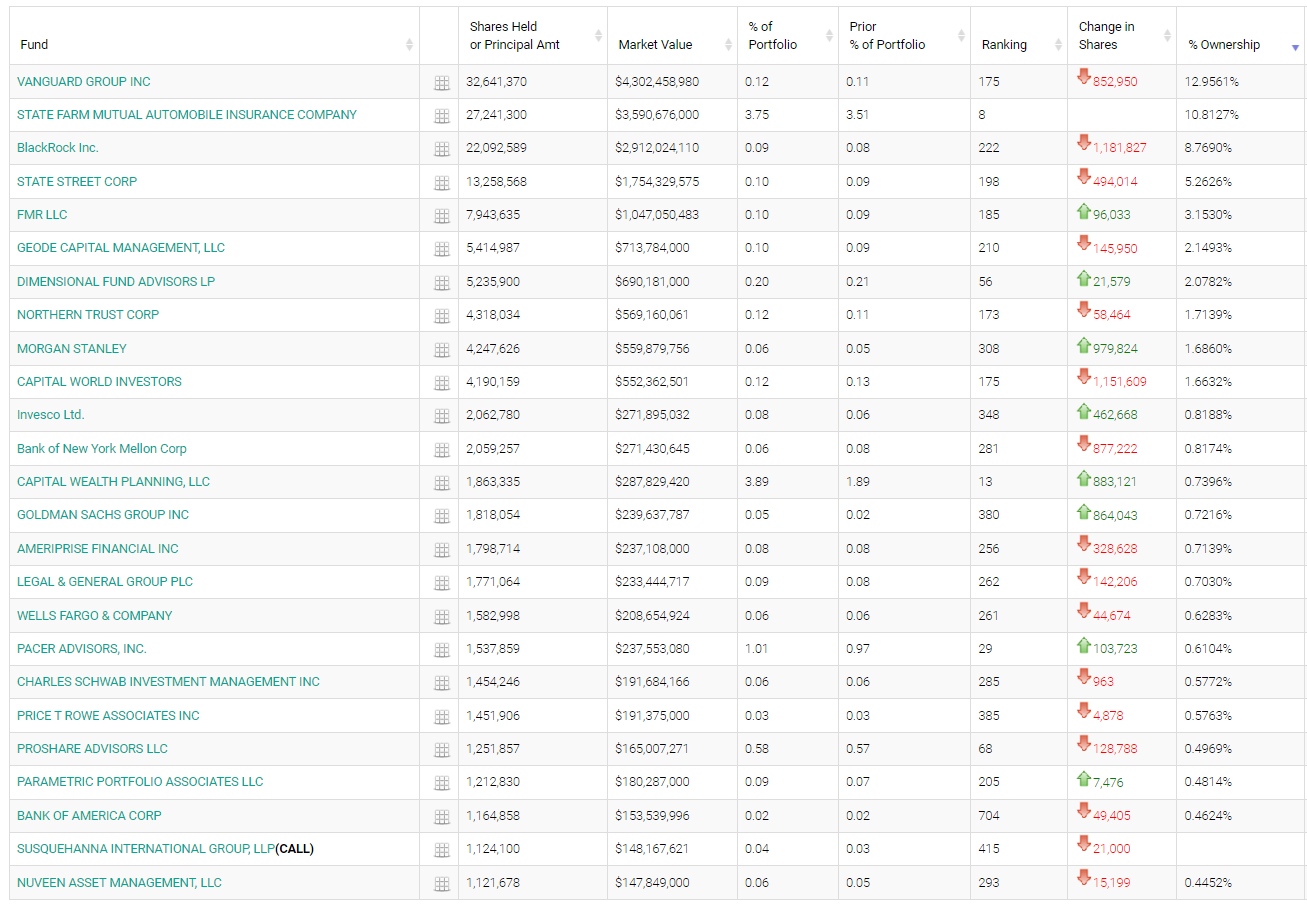This screenshot has width=1307, height=904.
Task: Sort by Shares Held or Principal Amt
Action: [x=533, y=36]
